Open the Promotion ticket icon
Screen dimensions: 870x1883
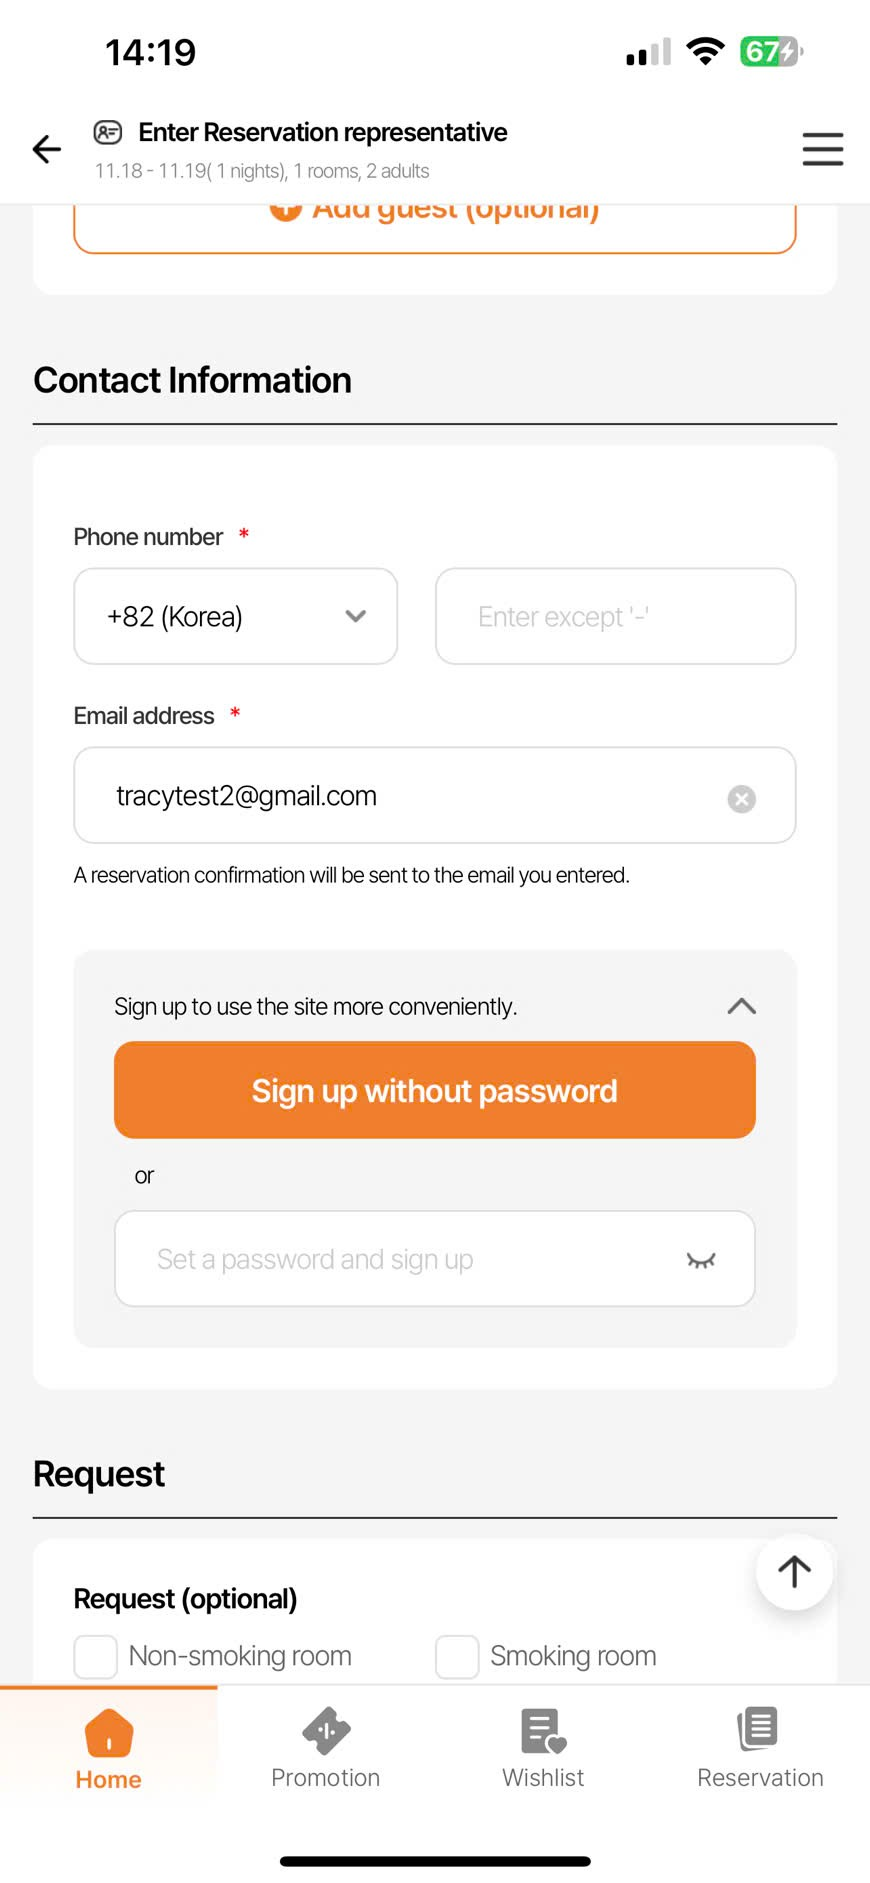tap(326, 1731)
